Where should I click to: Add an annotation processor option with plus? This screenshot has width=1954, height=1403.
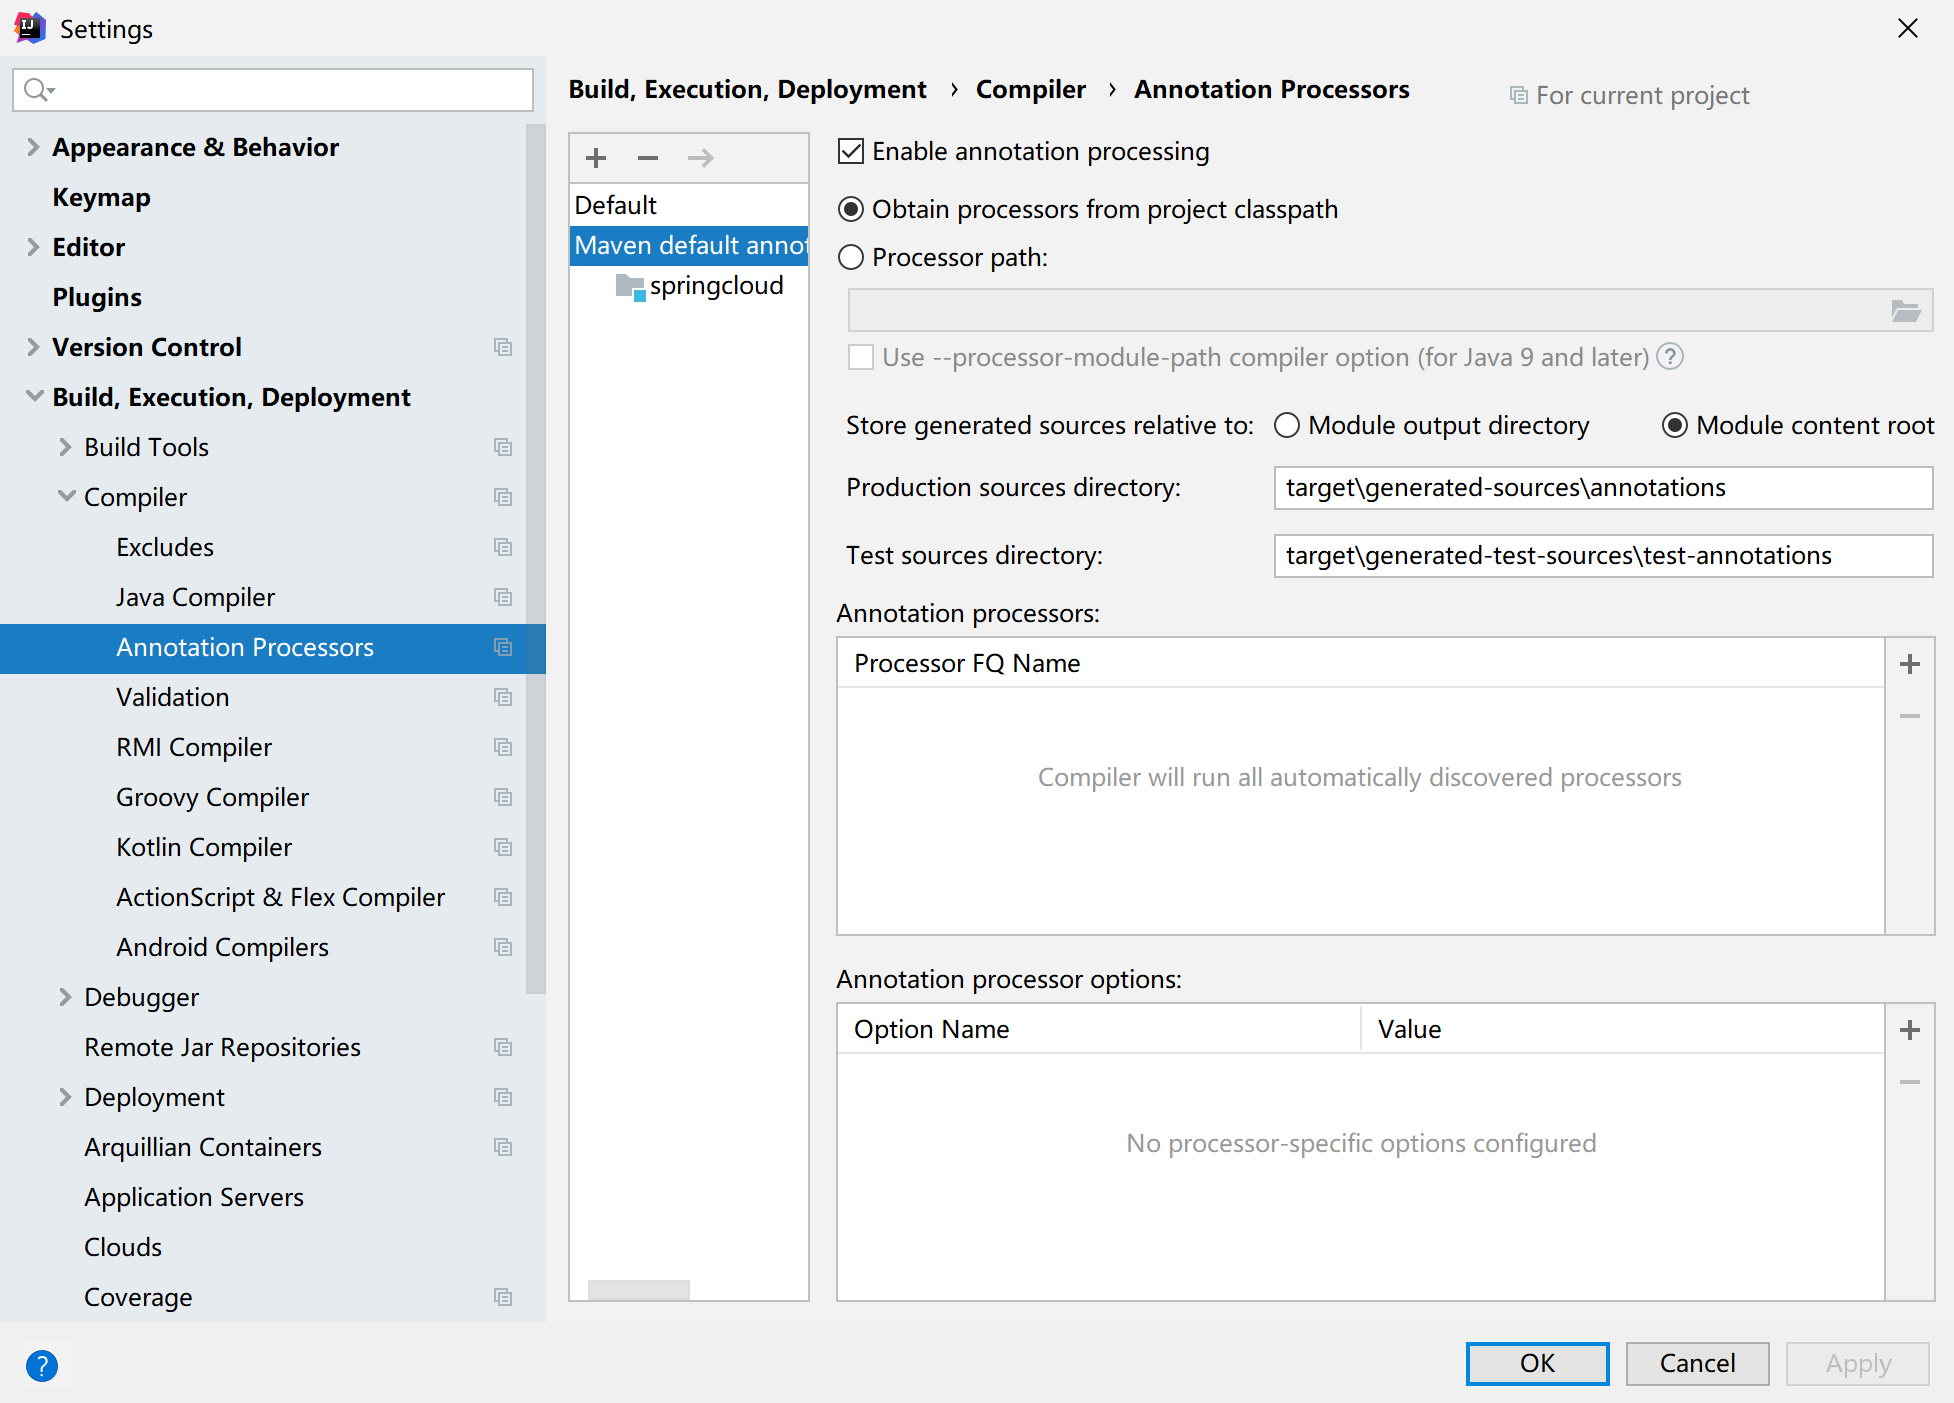[x=1909, y=1030]
